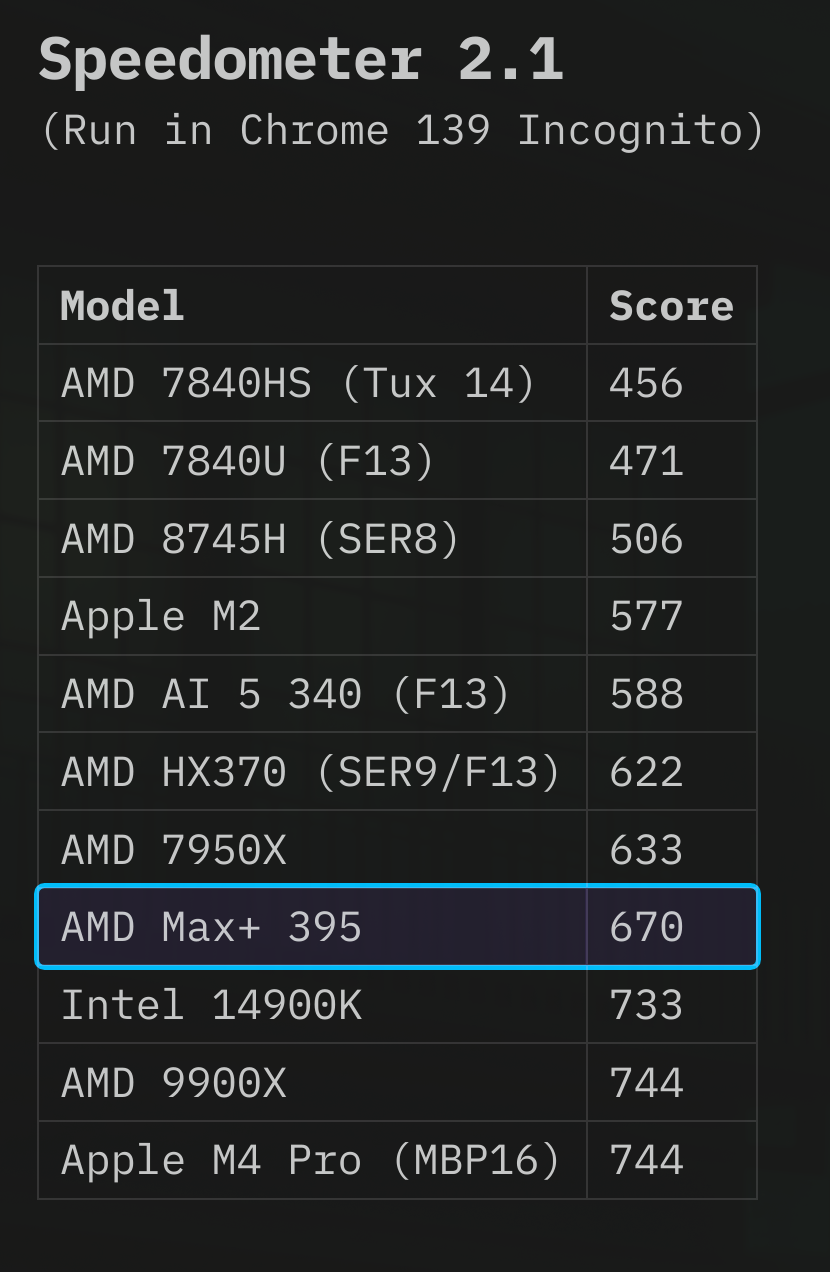The image size is (830, 1272).
Task: Click the AMD 7840HS (Tux 14) cell
Action: (x=312, y=383)
